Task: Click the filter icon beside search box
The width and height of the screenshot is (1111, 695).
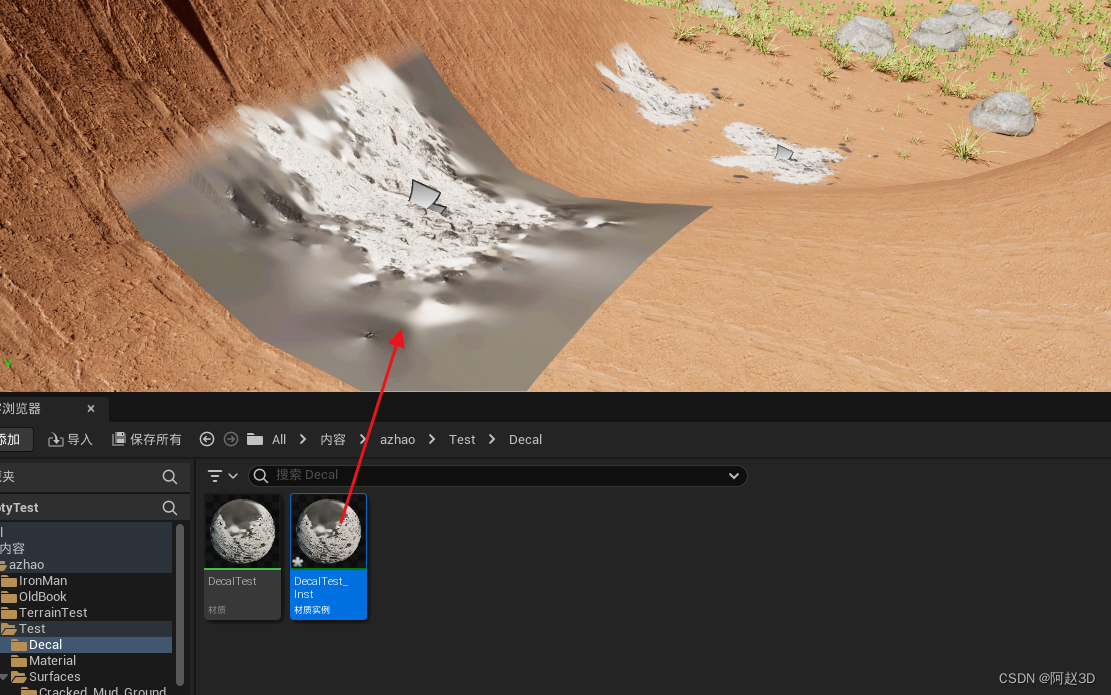Action: pyautogui.click(x=215, y=476)
